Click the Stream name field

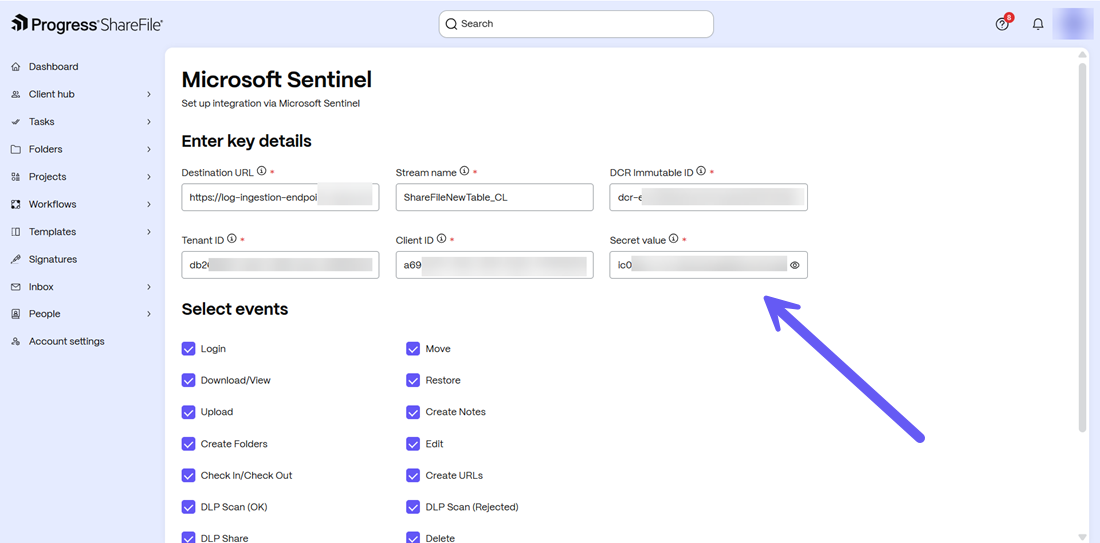(x=495, y=197)
